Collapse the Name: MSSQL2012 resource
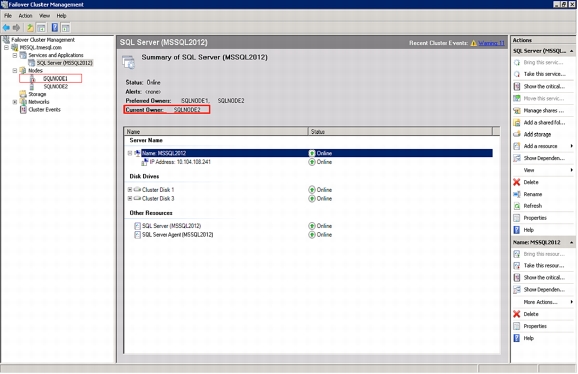578x374 pixels. (130, 153)
